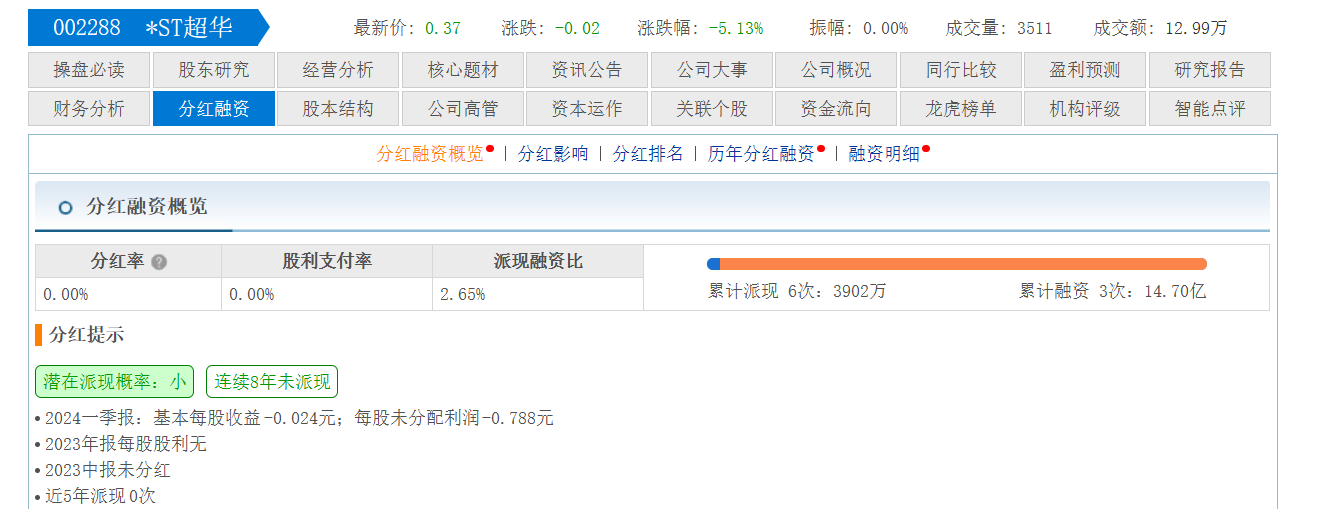Click the 成交量 3511 value
Image resolution: width=1327 pixels, height=509 pixels.
click(x=1034, y=29)
